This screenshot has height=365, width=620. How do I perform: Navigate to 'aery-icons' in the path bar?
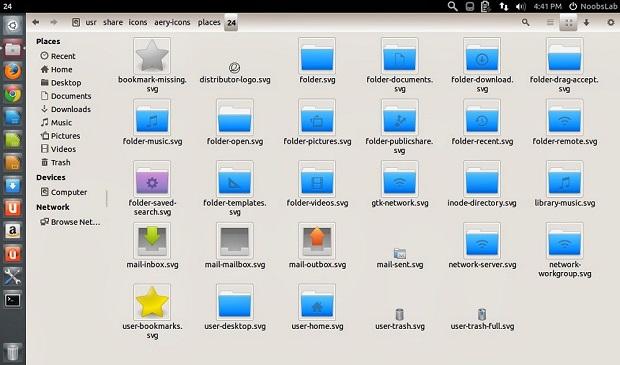pyautogui.click(x=172, y=22)
